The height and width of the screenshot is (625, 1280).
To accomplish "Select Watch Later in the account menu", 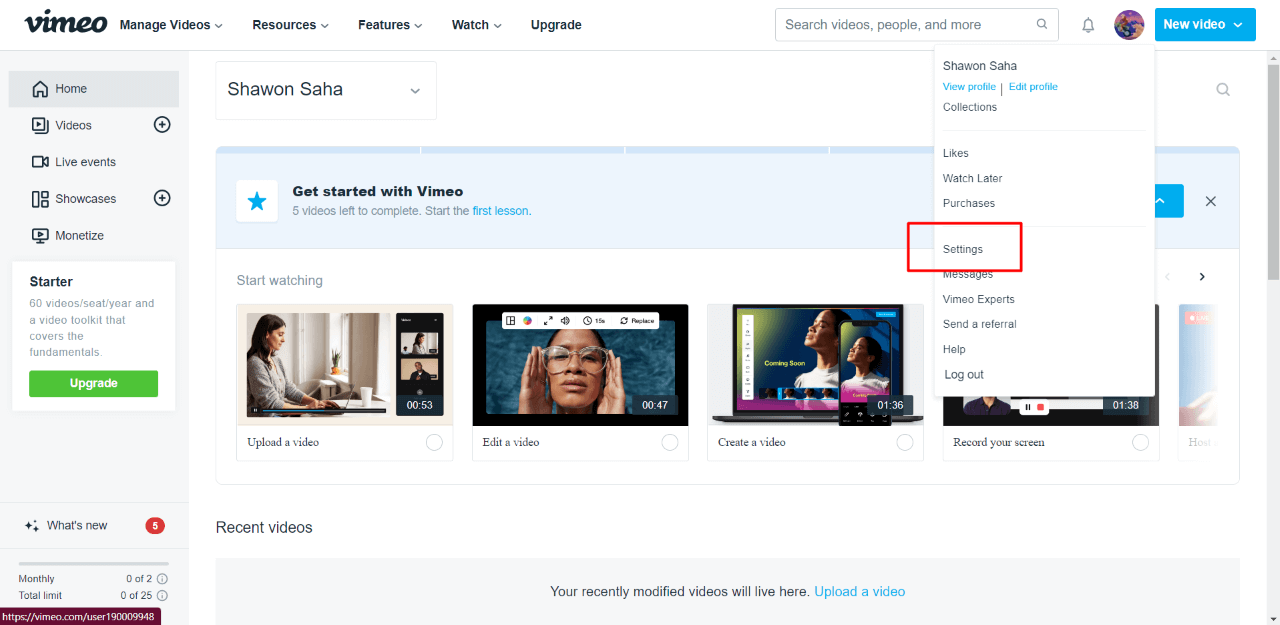I will coord(973,178).
